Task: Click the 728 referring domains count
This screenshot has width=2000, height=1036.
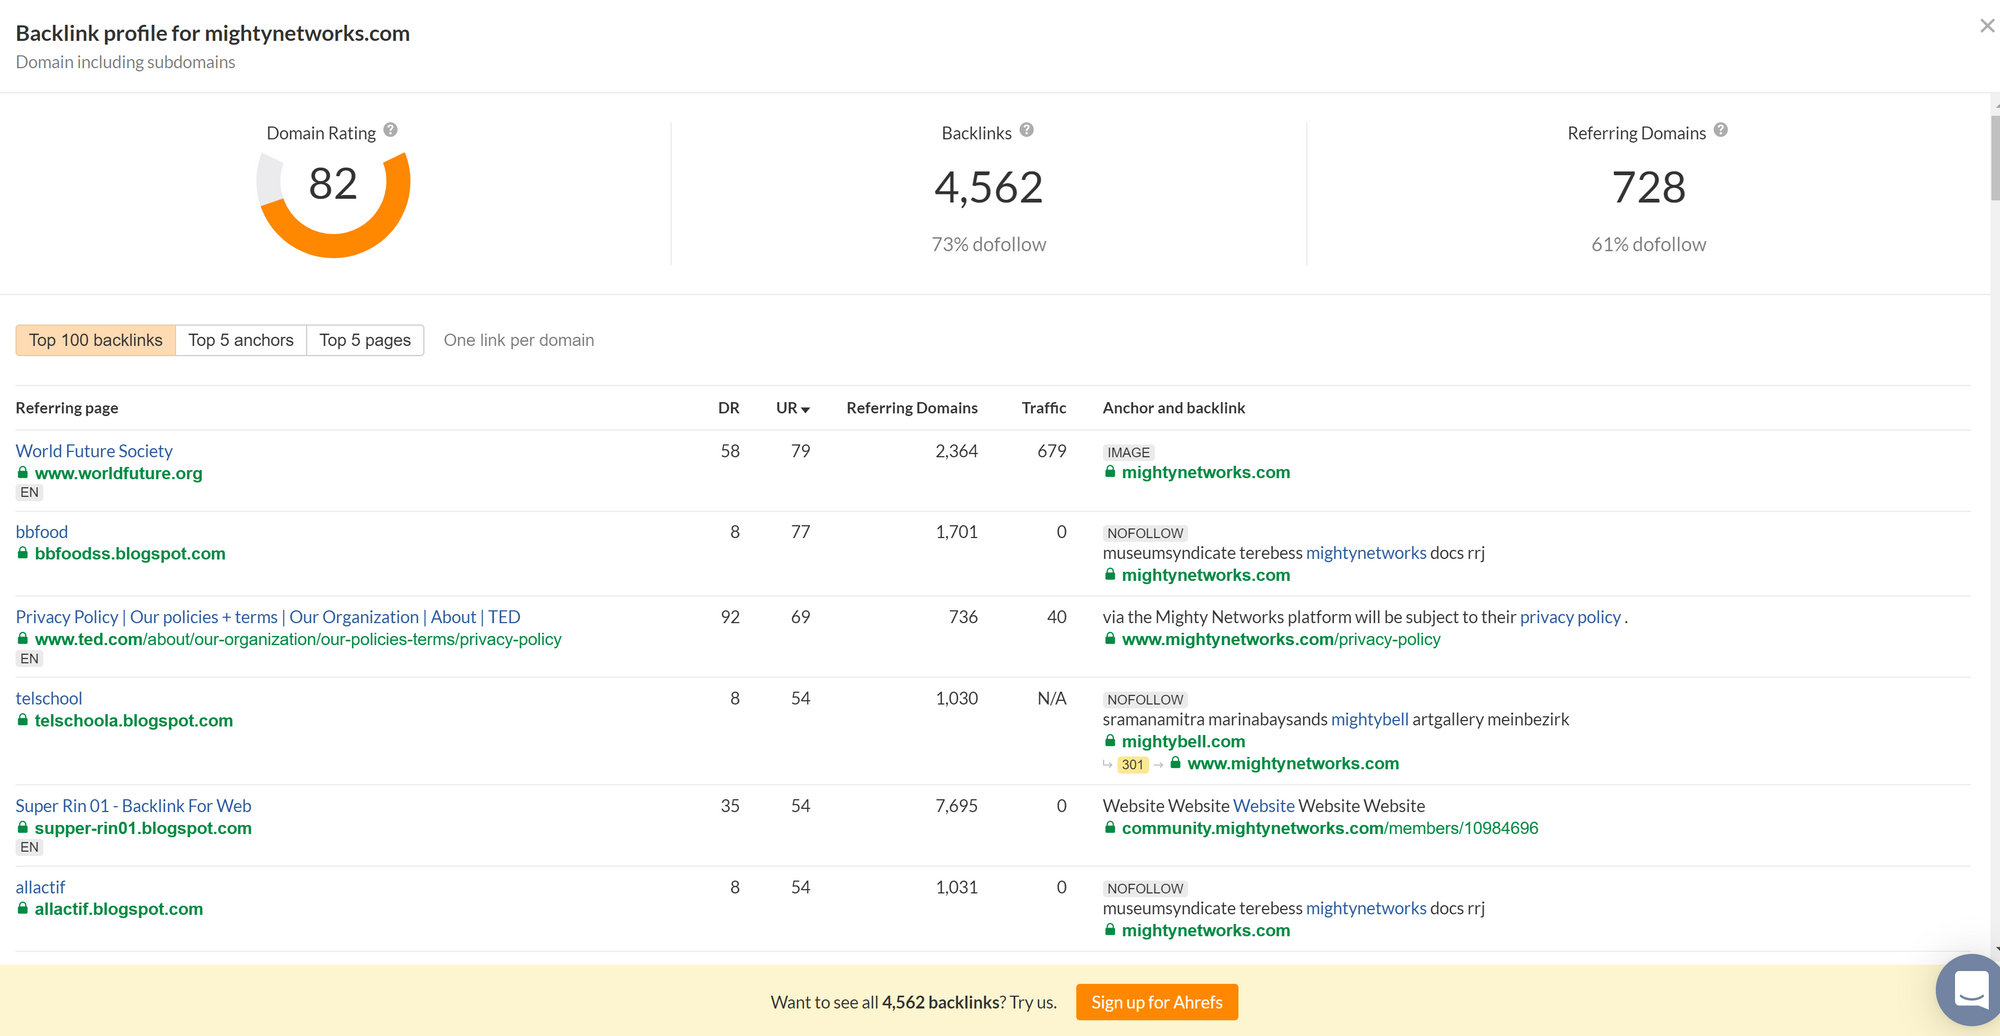Action: point(1649,187)
